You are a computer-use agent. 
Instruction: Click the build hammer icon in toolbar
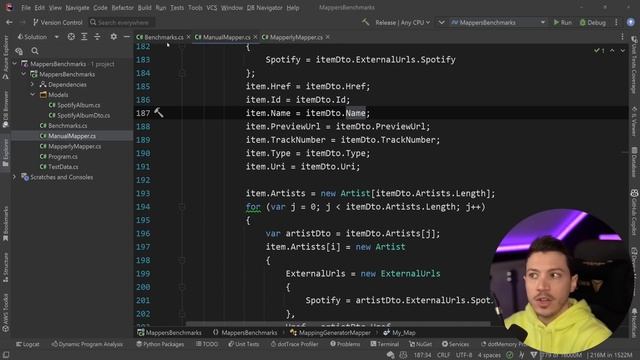click(x=365, y=22)
